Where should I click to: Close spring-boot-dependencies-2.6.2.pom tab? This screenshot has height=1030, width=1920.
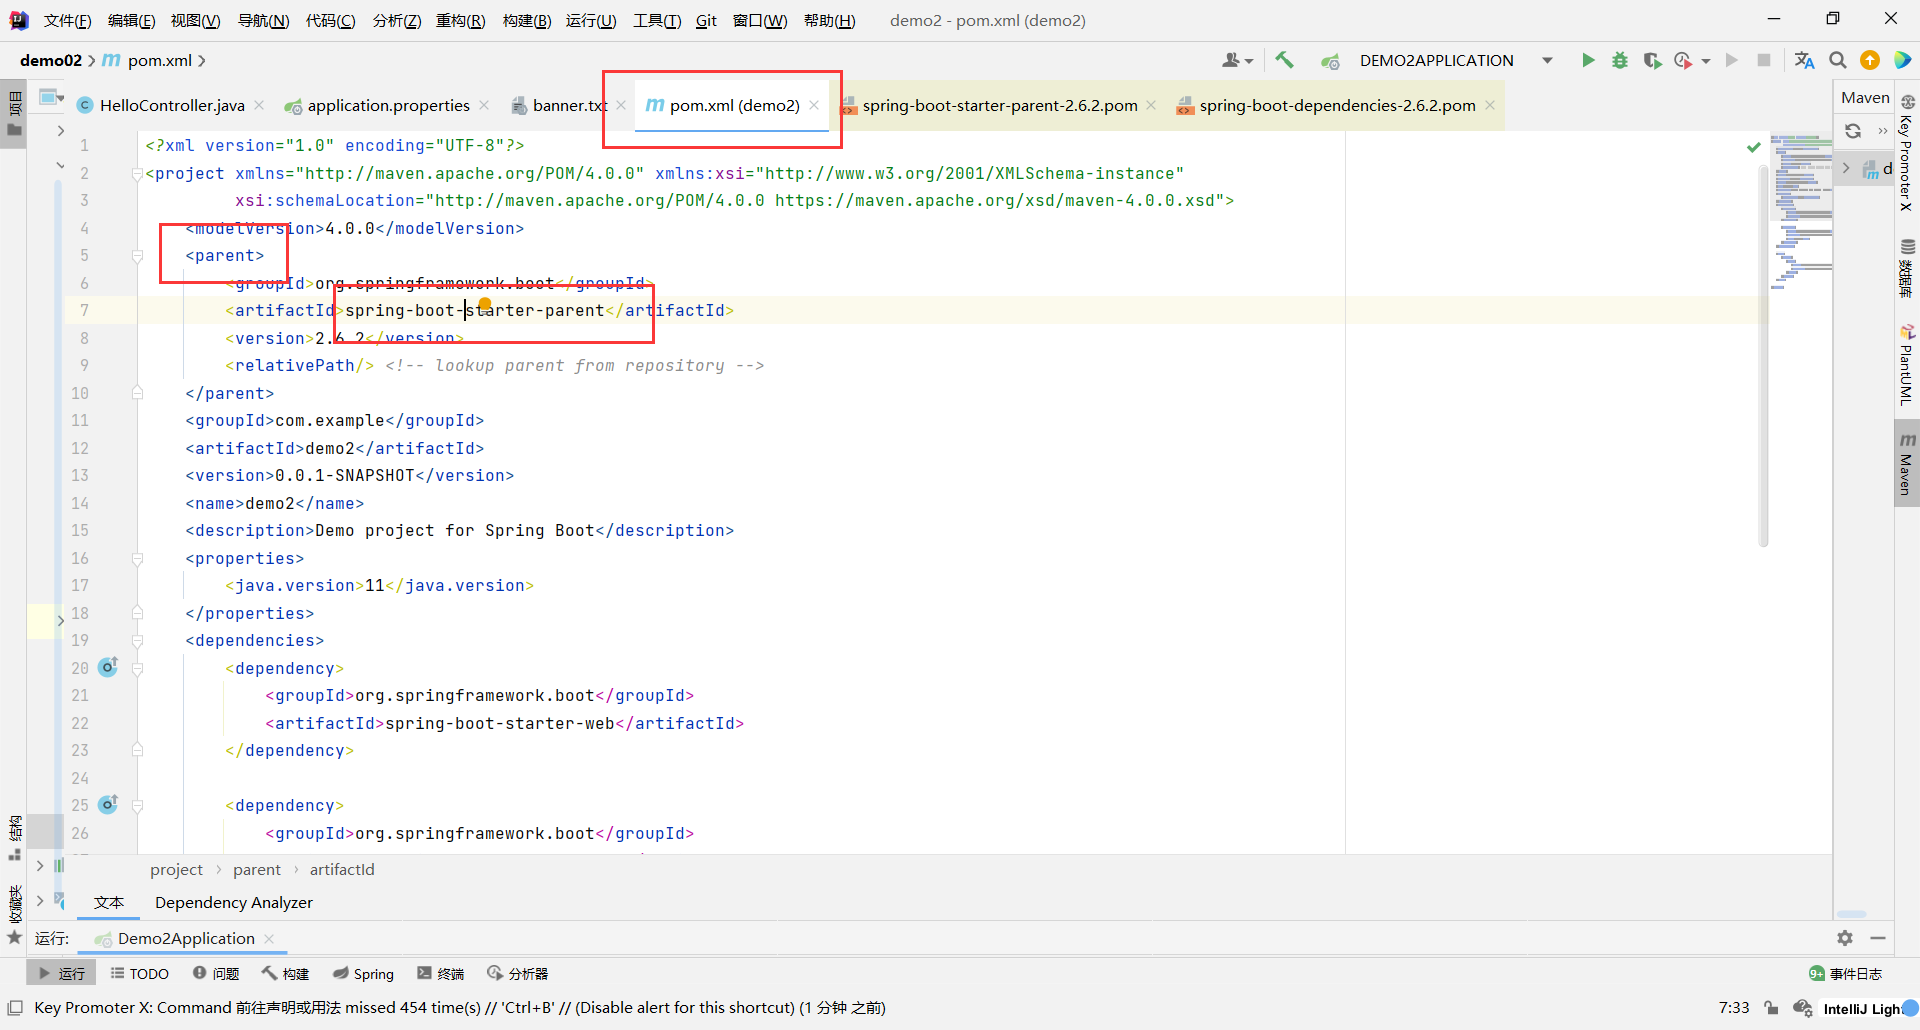pos(1490,105)
